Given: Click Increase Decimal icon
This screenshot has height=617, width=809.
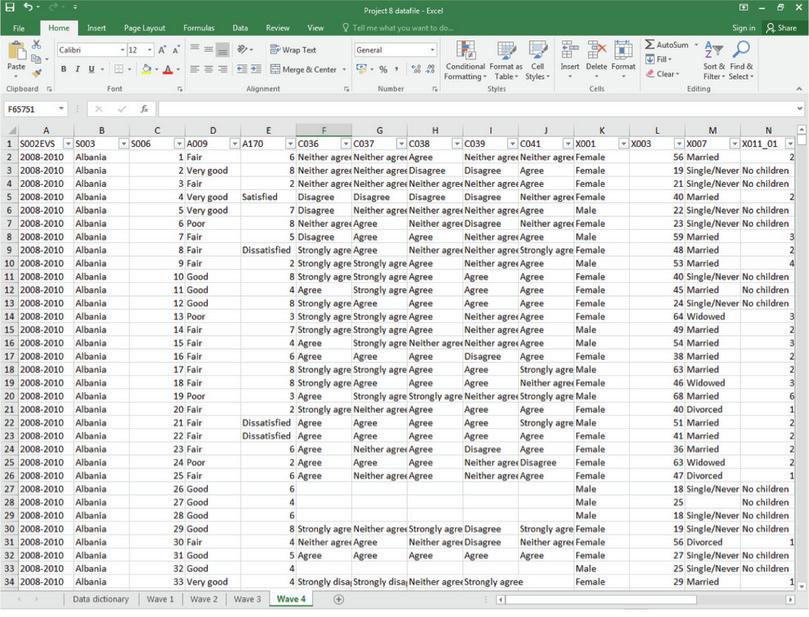Looking at the screenshot, I should click(416, 69).
